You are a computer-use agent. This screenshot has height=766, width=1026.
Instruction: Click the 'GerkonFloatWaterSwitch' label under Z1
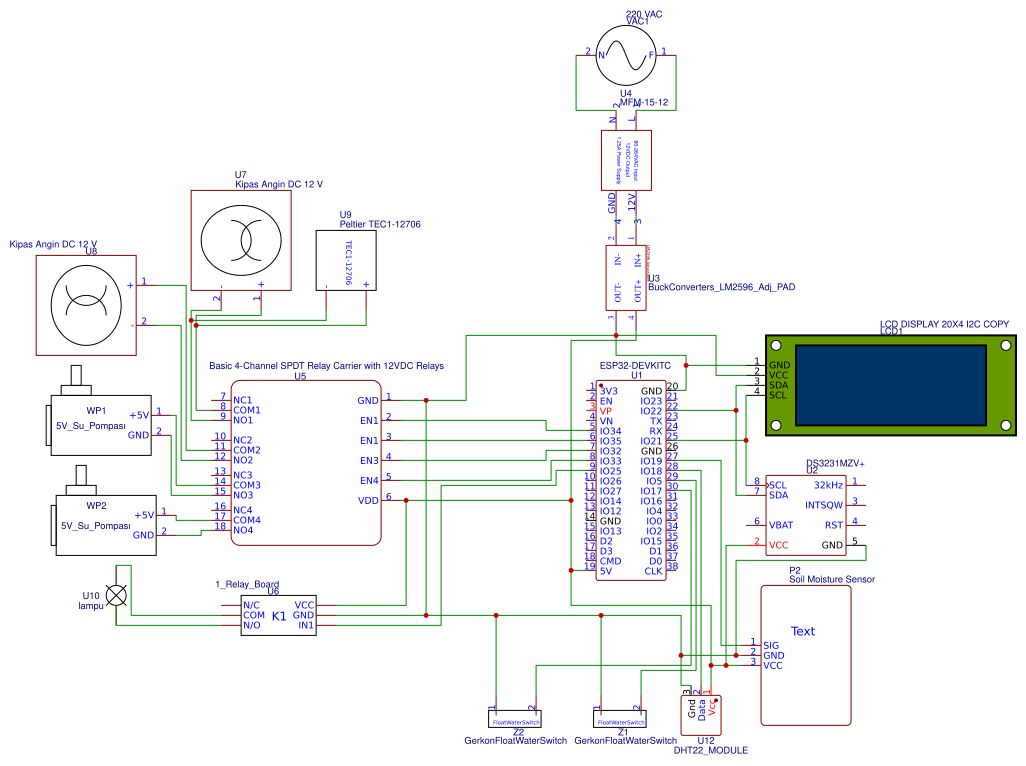[626, 740]
